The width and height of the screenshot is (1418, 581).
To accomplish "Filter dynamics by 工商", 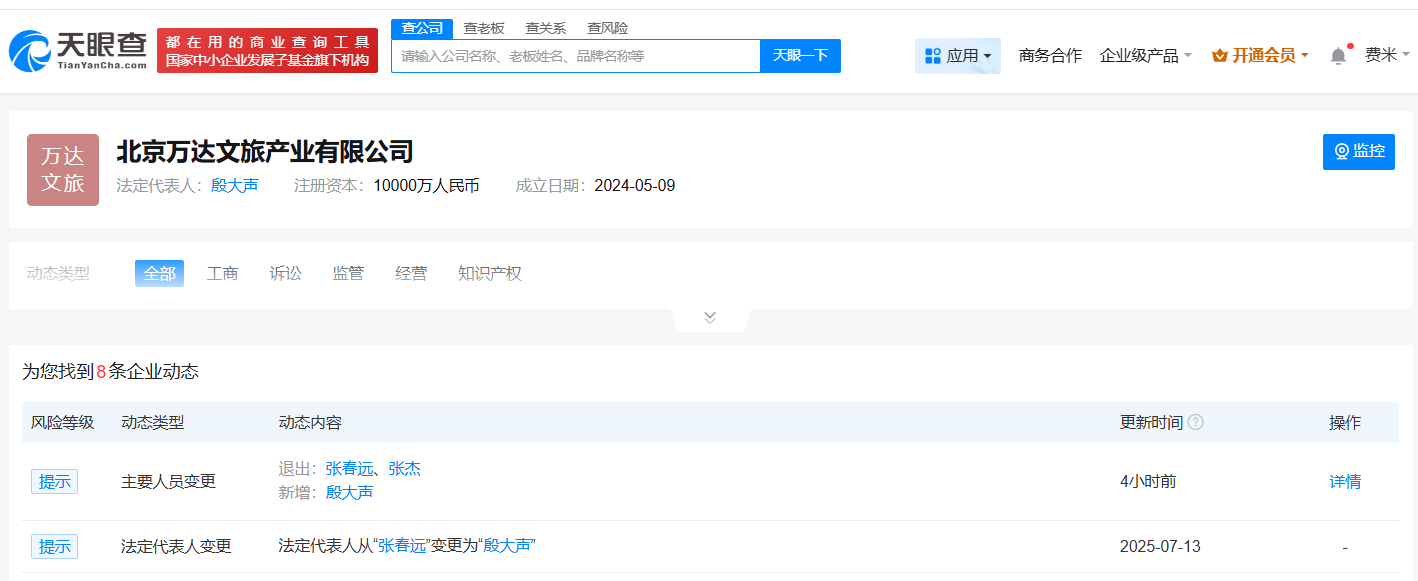I will tap(222, 273).
